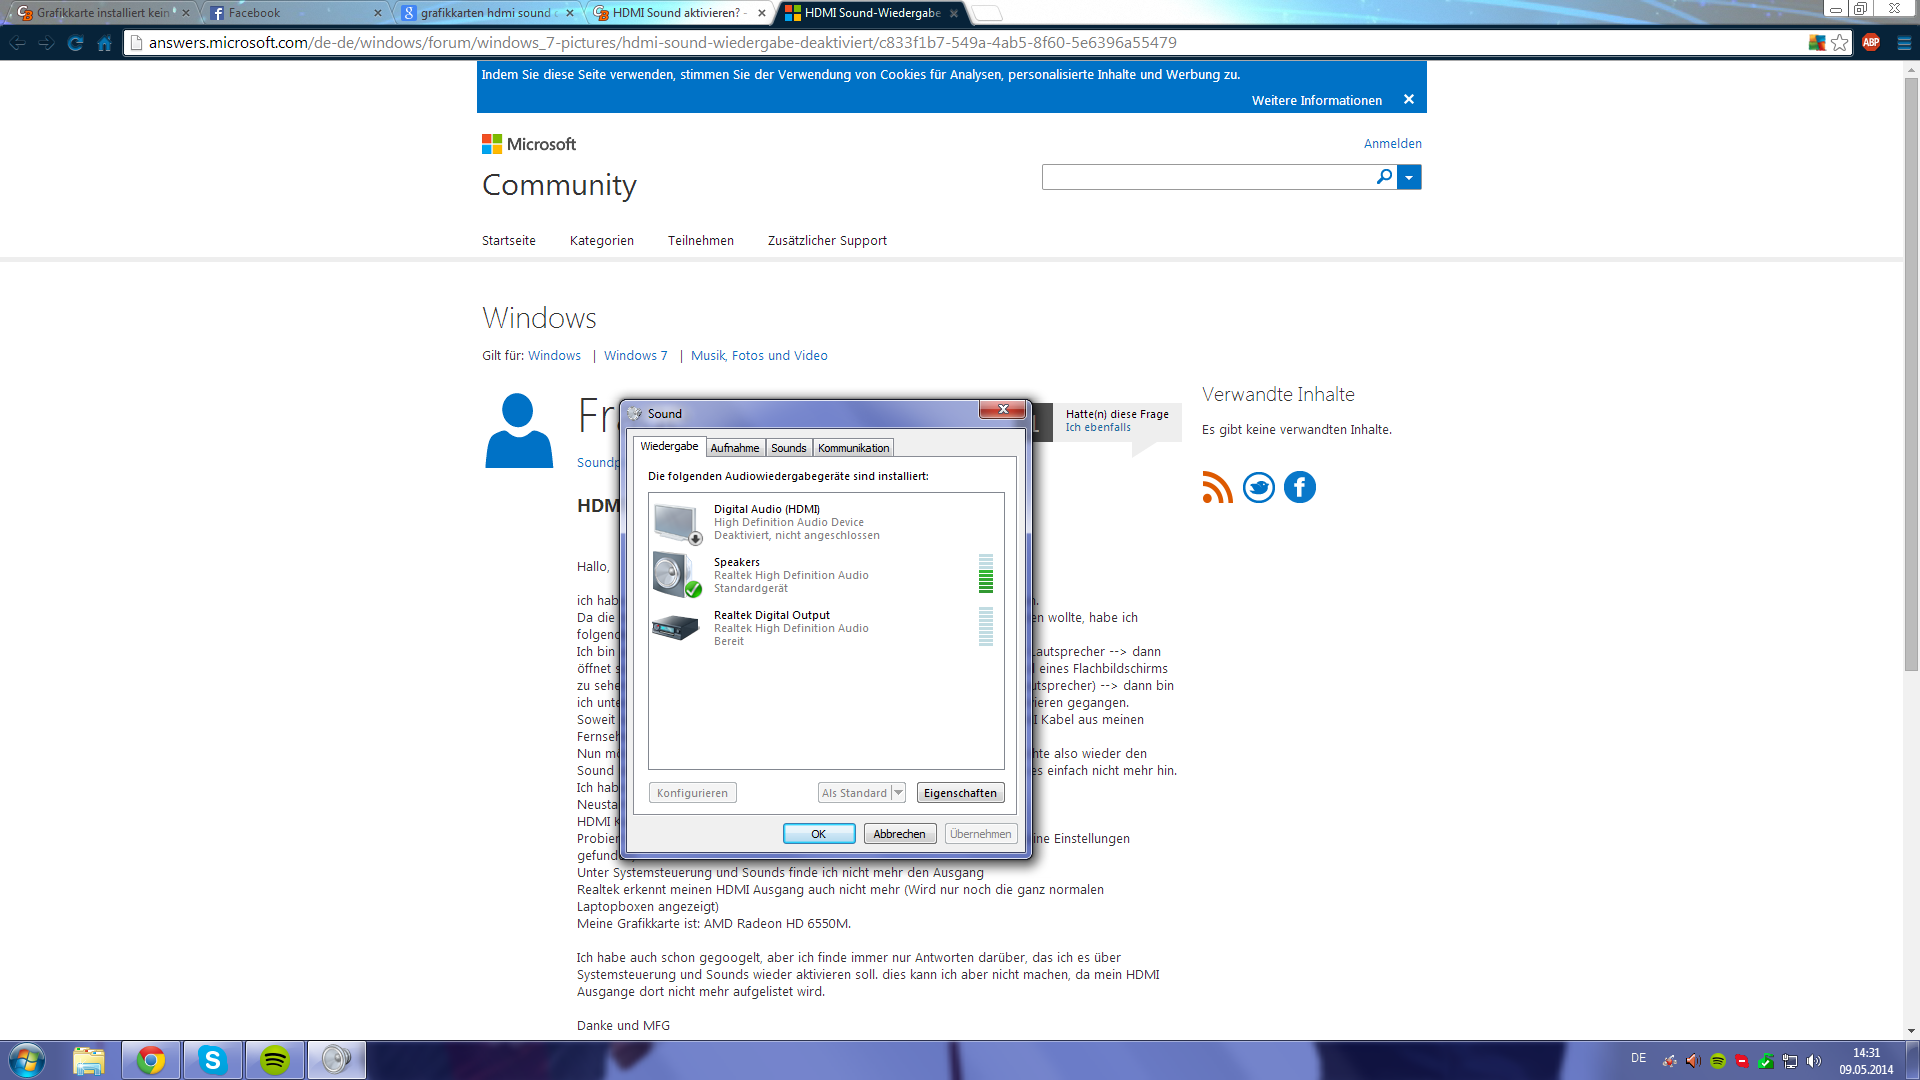Click the Eigenschaften button
The image size is (1920, 1080).
pos(960,793)
